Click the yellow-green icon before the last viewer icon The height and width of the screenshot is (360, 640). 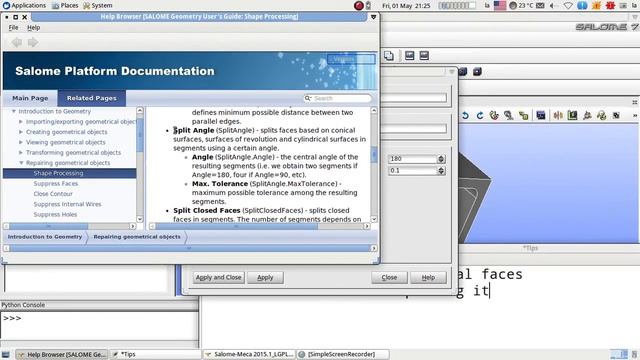601,116
